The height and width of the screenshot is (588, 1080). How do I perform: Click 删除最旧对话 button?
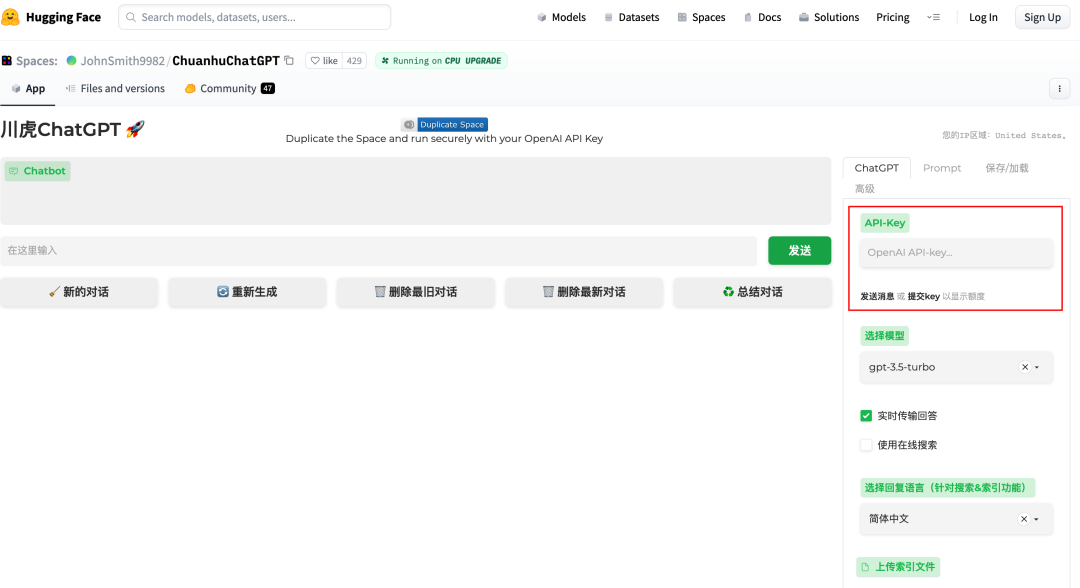pos(415,292)
